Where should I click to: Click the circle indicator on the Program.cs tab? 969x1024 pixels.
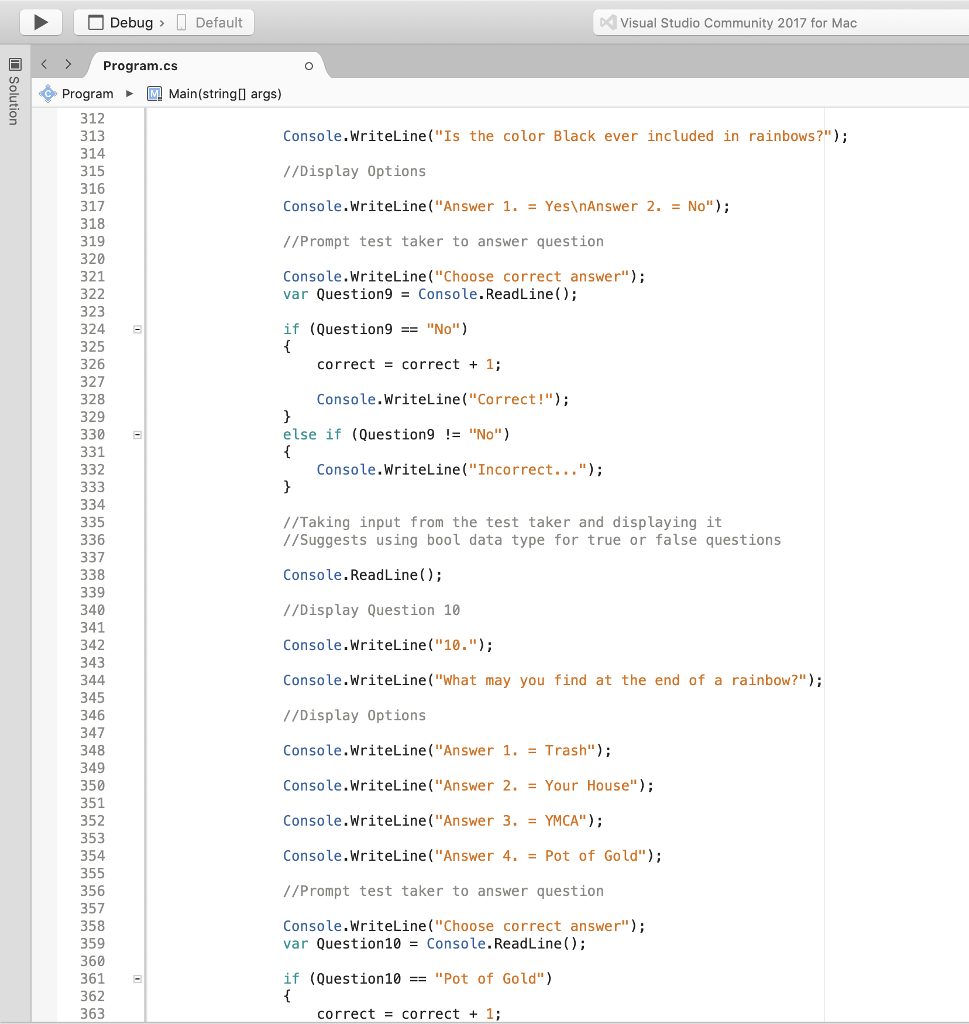[309, 65]
